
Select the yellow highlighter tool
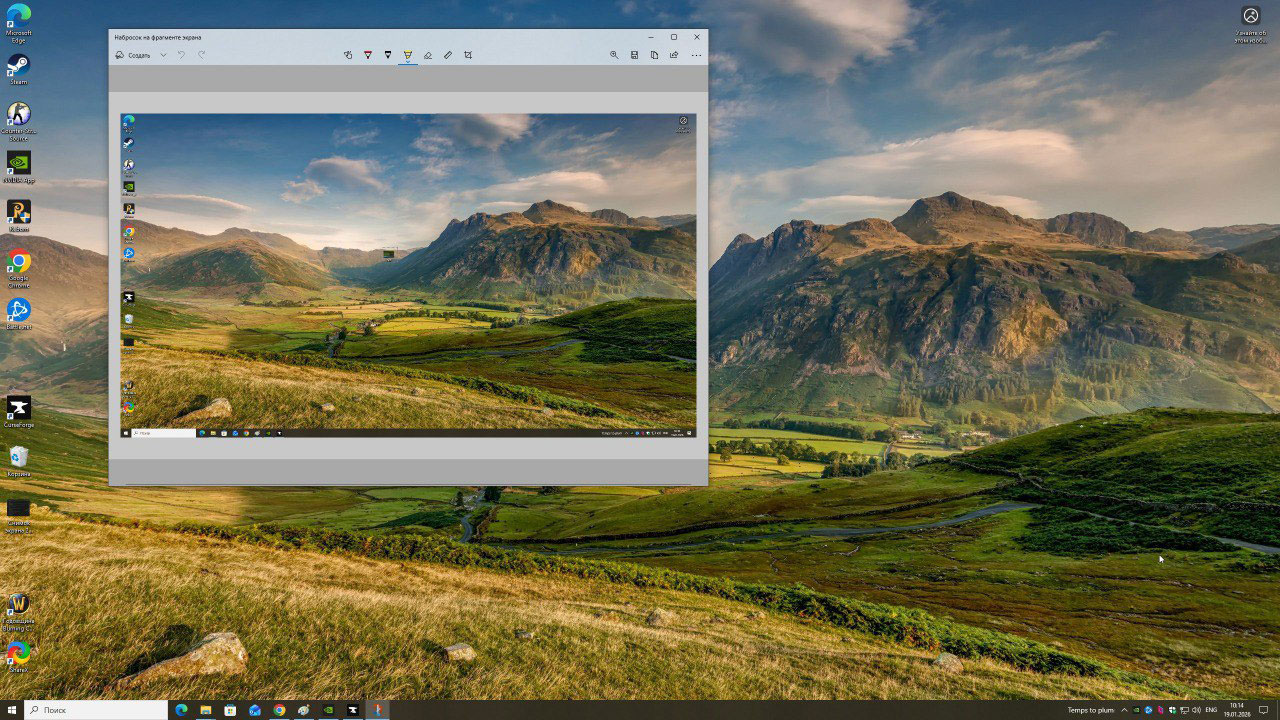coord(408,55)
